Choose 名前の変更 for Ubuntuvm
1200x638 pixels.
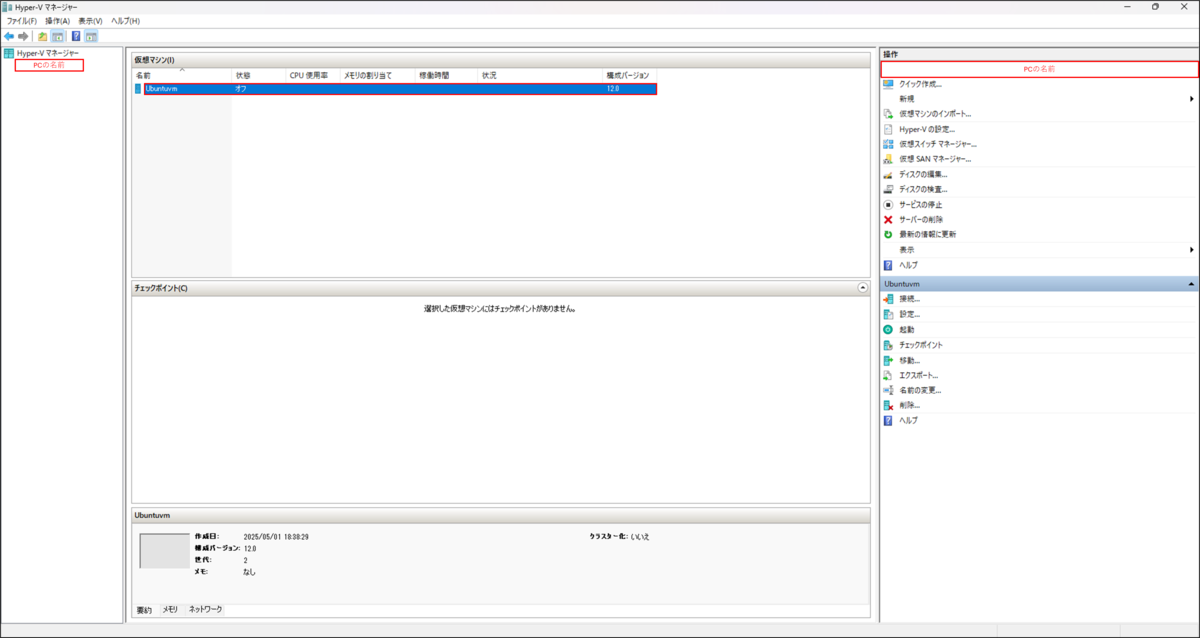point(920,390)
